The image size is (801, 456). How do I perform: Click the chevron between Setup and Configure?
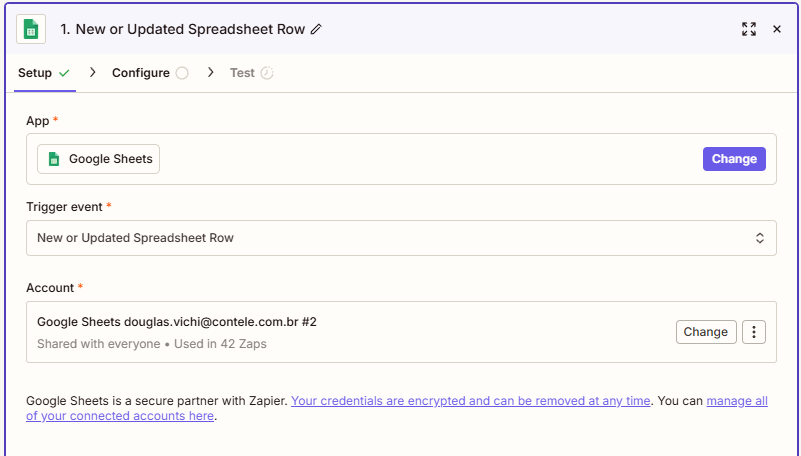tap(93, 73)
